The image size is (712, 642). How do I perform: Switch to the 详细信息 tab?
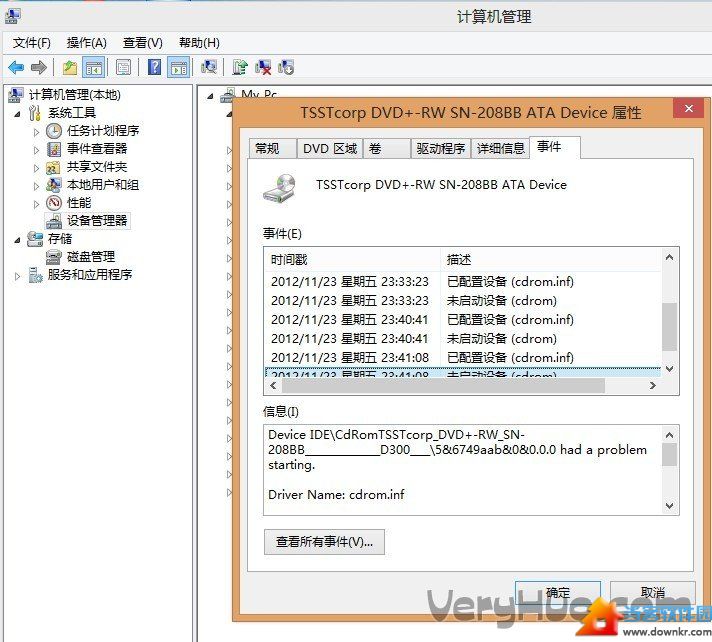coord(500,148)
